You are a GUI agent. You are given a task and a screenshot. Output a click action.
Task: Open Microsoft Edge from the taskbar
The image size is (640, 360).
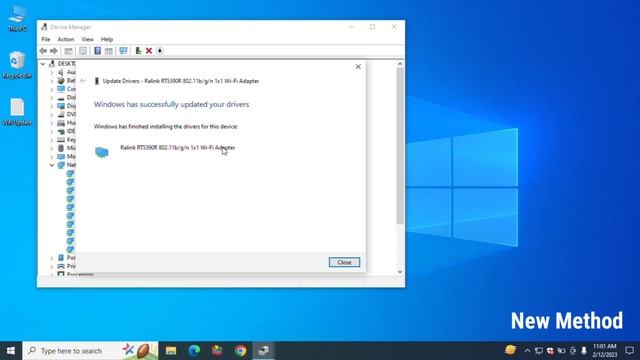pos(194,351)
